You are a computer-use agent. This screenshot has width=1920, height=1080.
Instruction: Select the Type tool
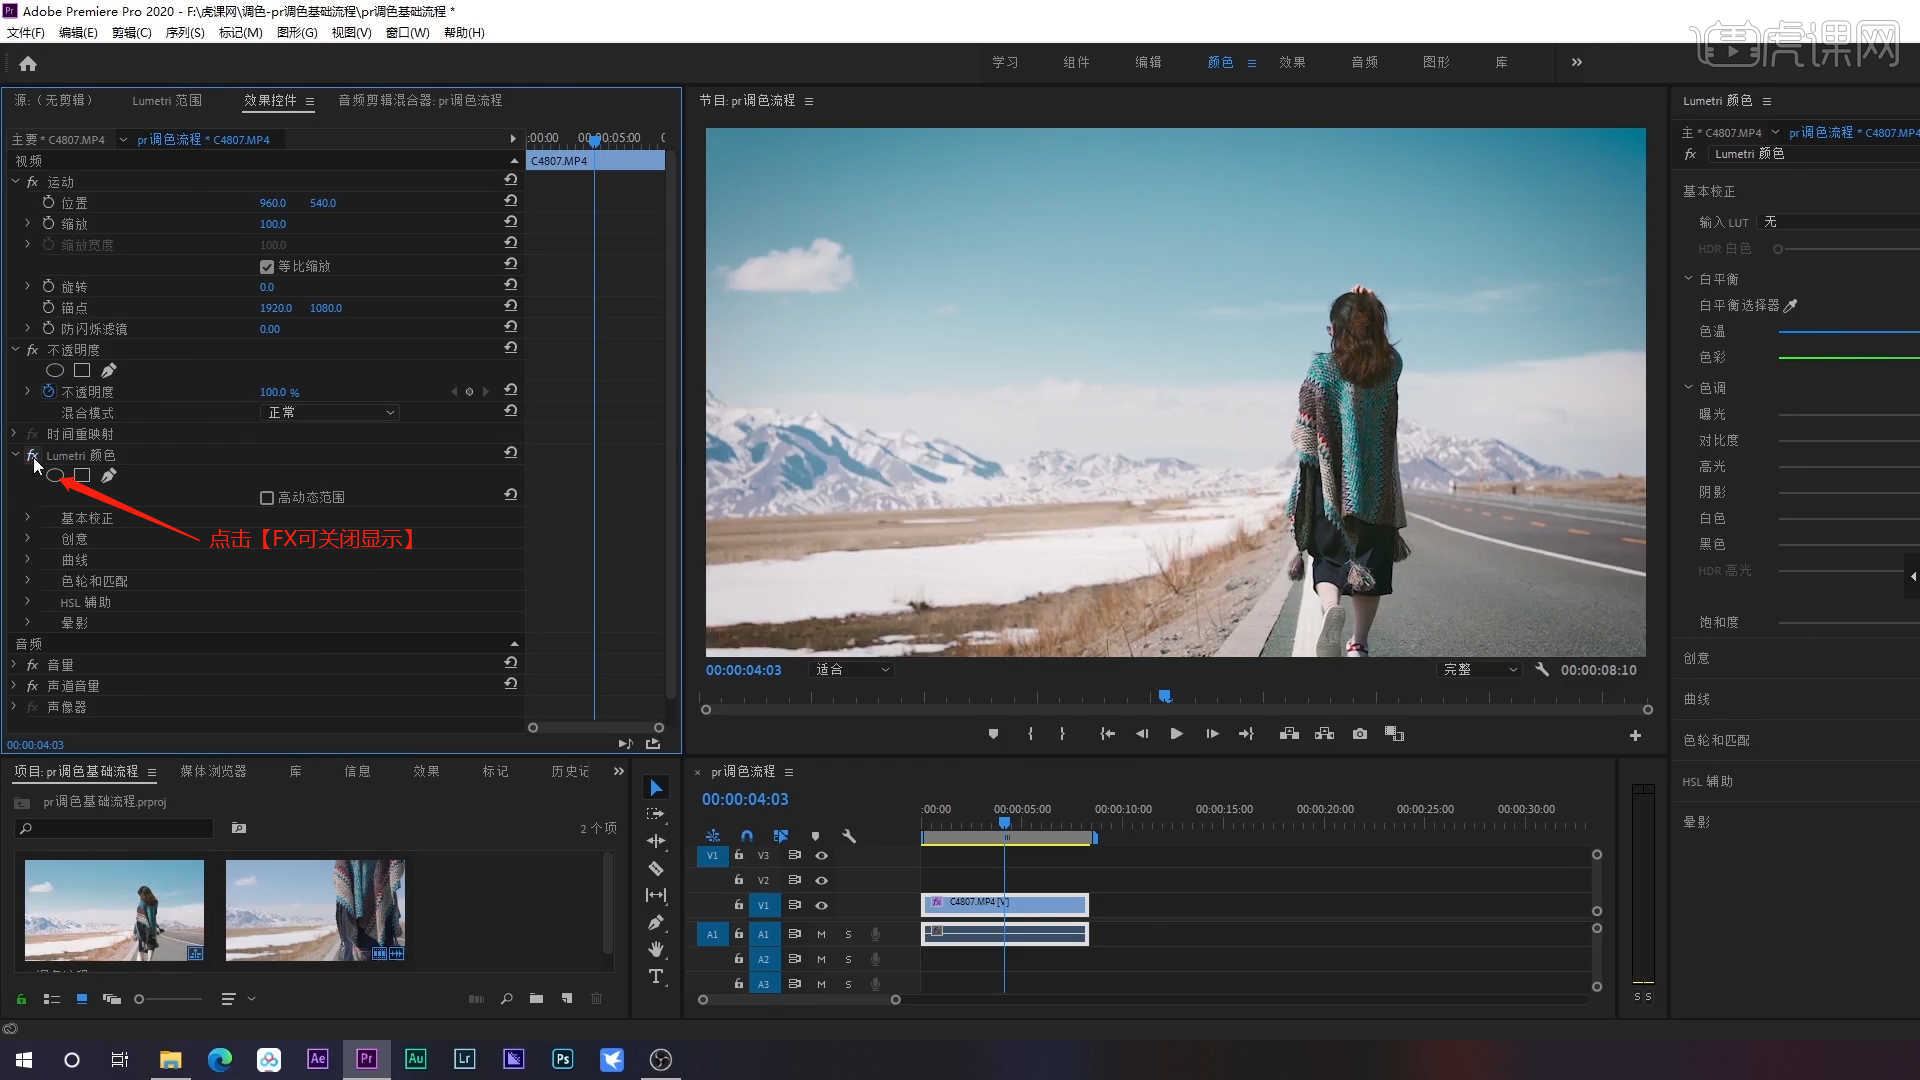coord(656,976)
